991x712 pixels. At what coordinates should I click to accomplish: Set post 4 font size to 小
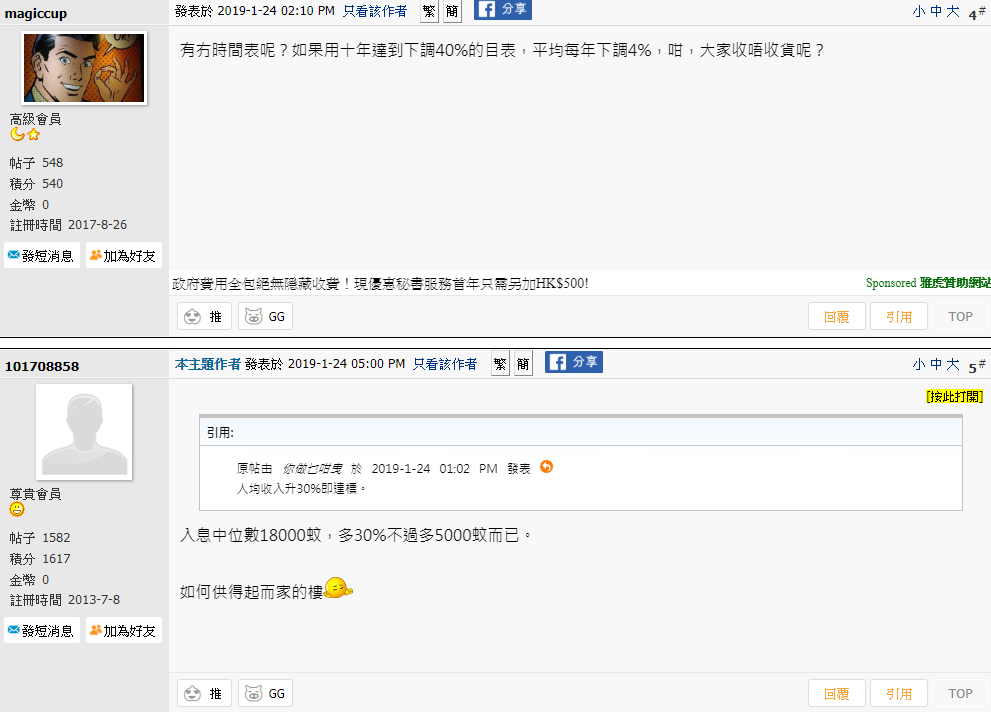(x=919, y=11)
